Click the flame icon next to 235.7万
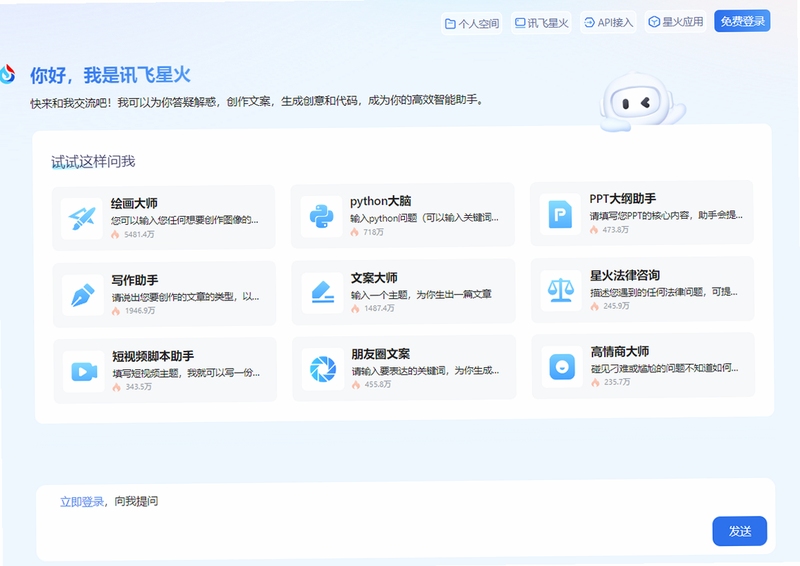 click(595, 382)
